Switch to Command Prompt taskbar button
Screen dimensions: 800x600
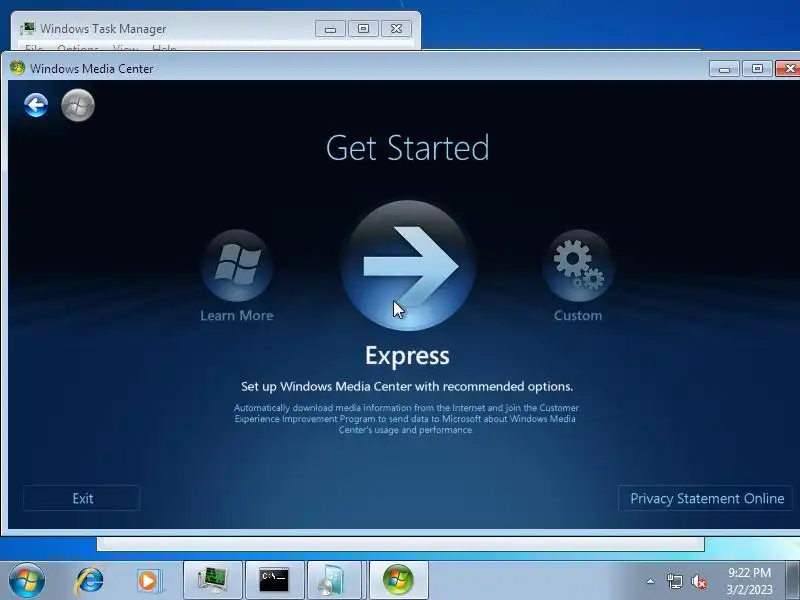[x=274, y=581]
